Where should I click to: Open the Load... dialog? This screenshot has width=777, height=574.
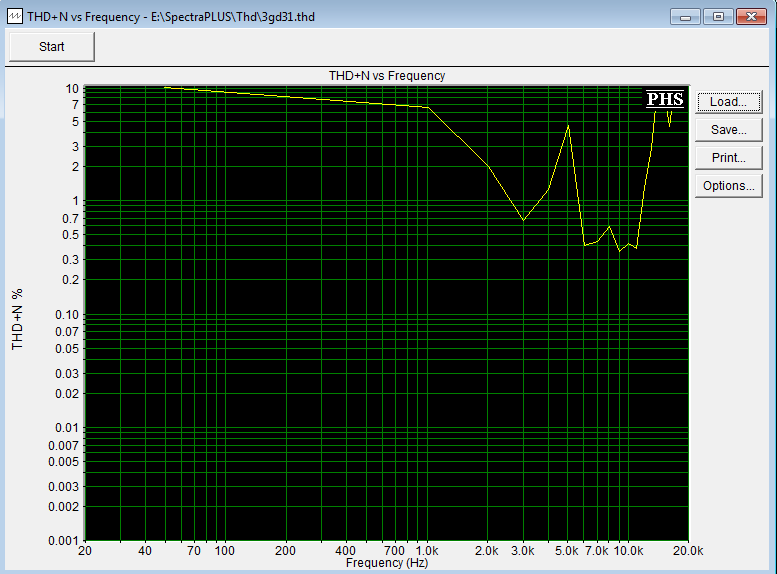(728, 102)
